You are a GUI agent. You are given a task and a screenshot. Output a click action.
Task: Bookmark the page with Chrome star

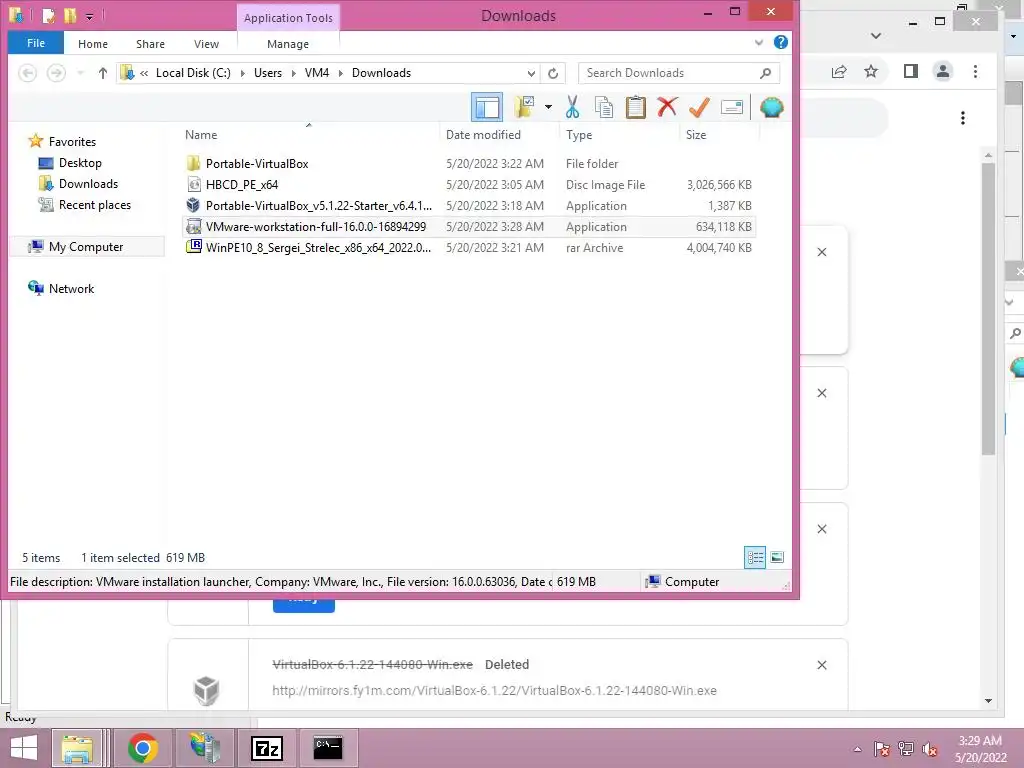pos(871,72)
